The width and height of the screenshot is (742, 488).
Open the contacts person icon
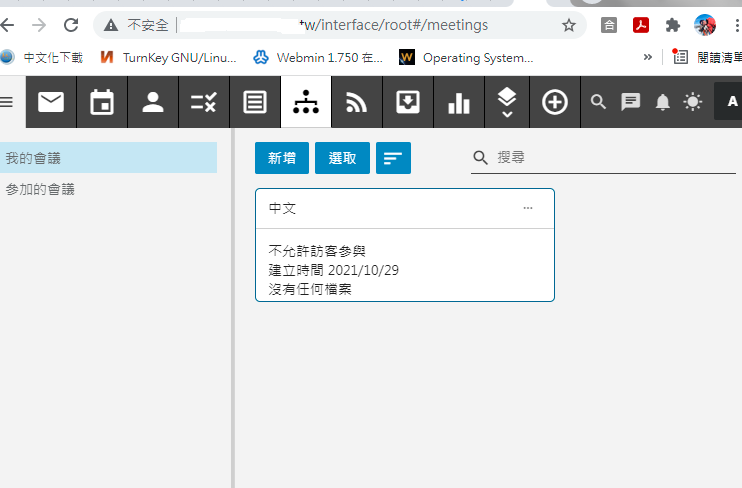click(153, 102)
